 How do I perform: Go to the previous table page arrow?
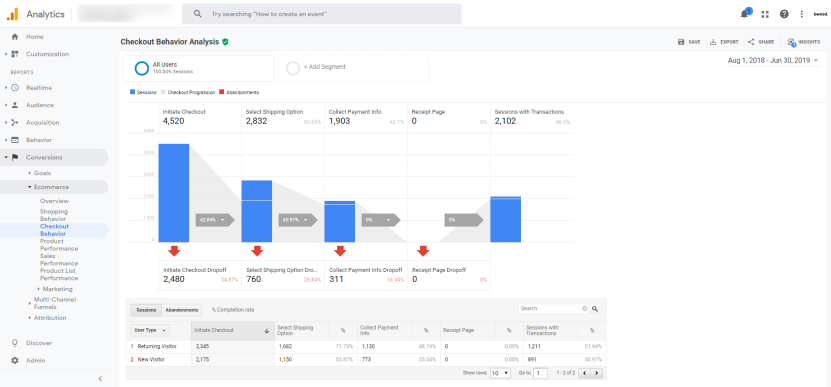585,373
